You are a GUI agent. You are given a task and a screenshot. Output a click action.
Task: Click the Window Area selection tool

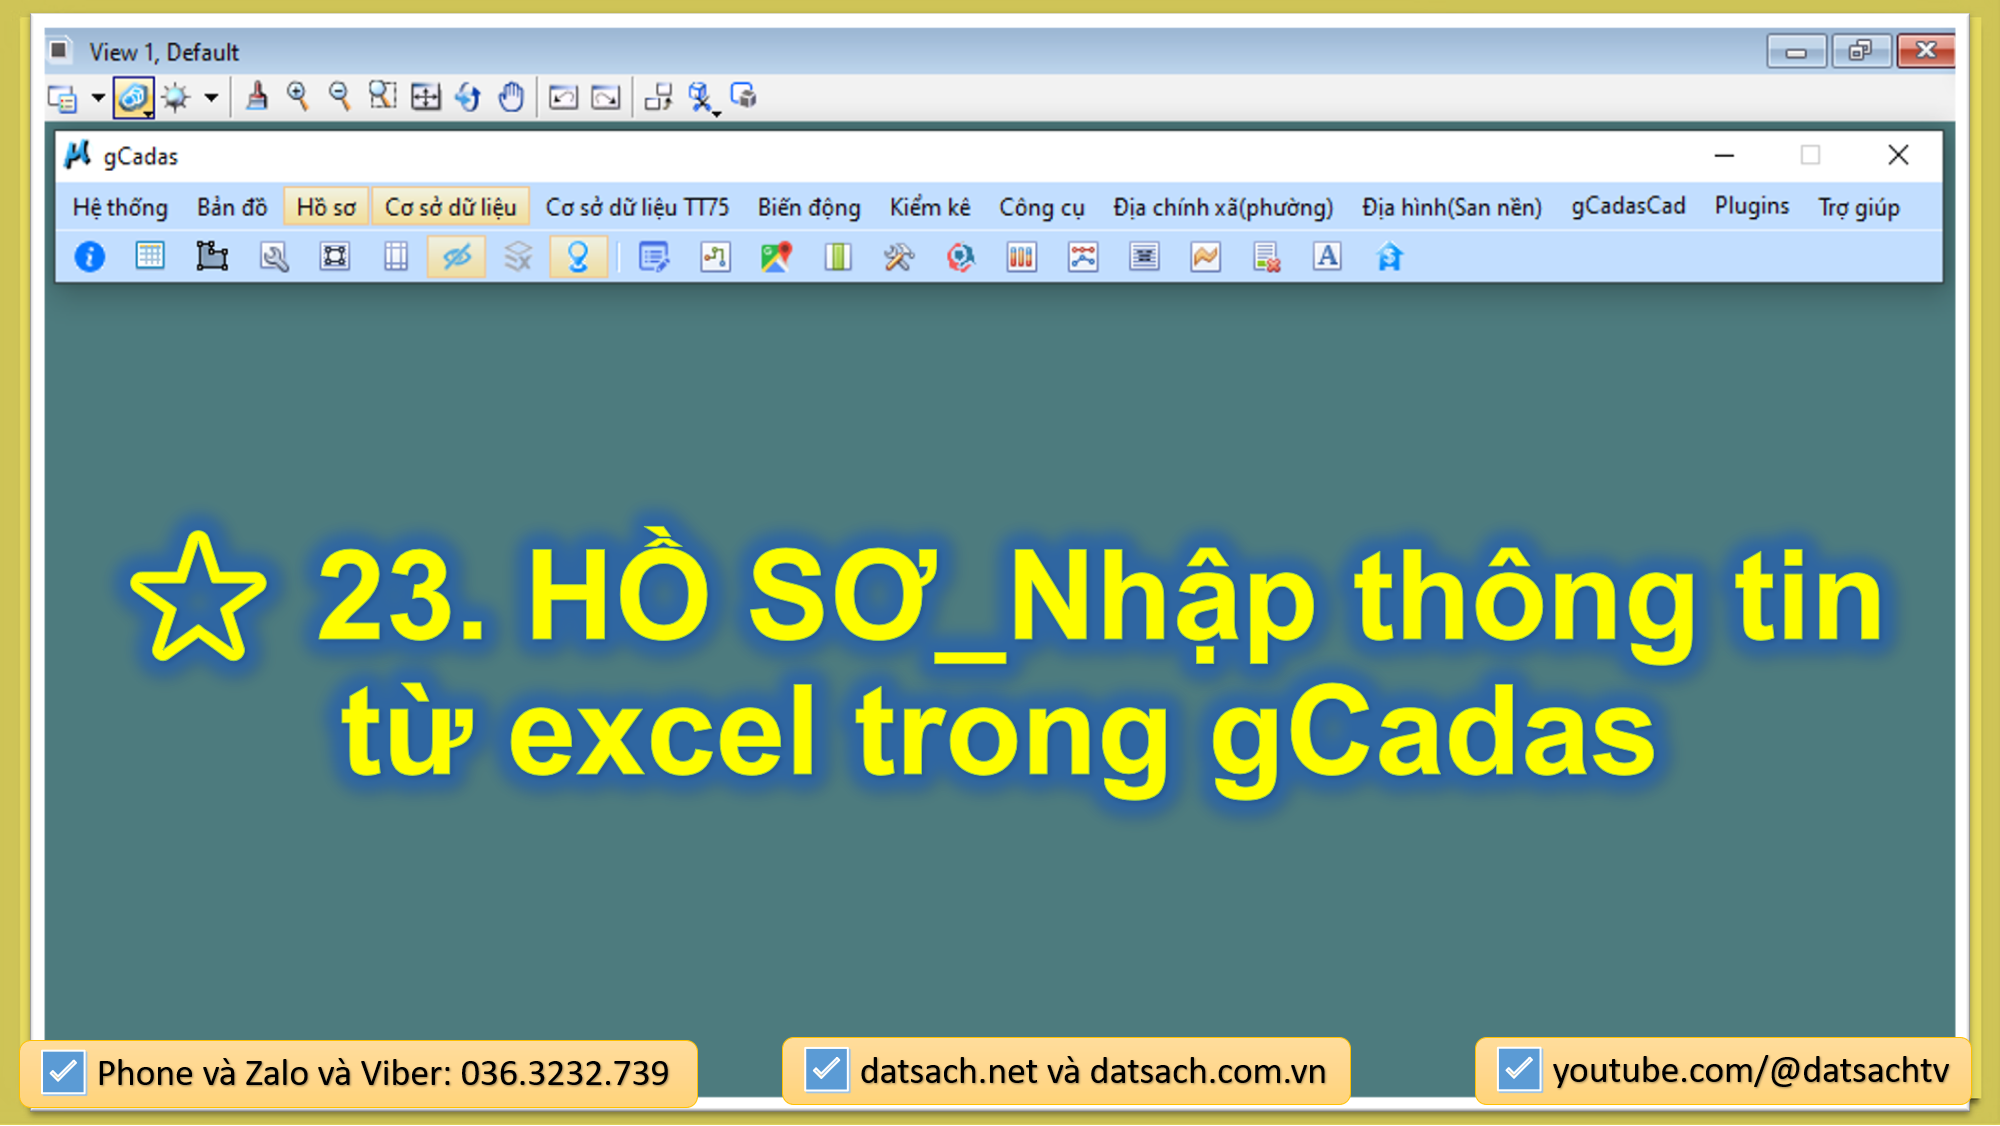tap(383, 97)
